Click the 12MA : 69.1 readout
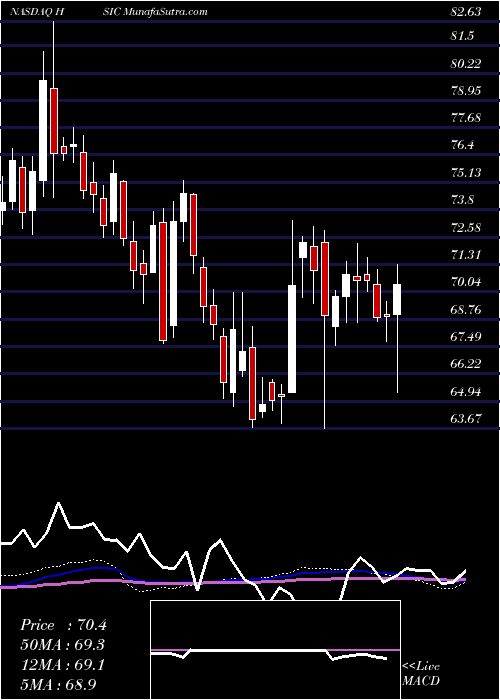 pos(63,665)
